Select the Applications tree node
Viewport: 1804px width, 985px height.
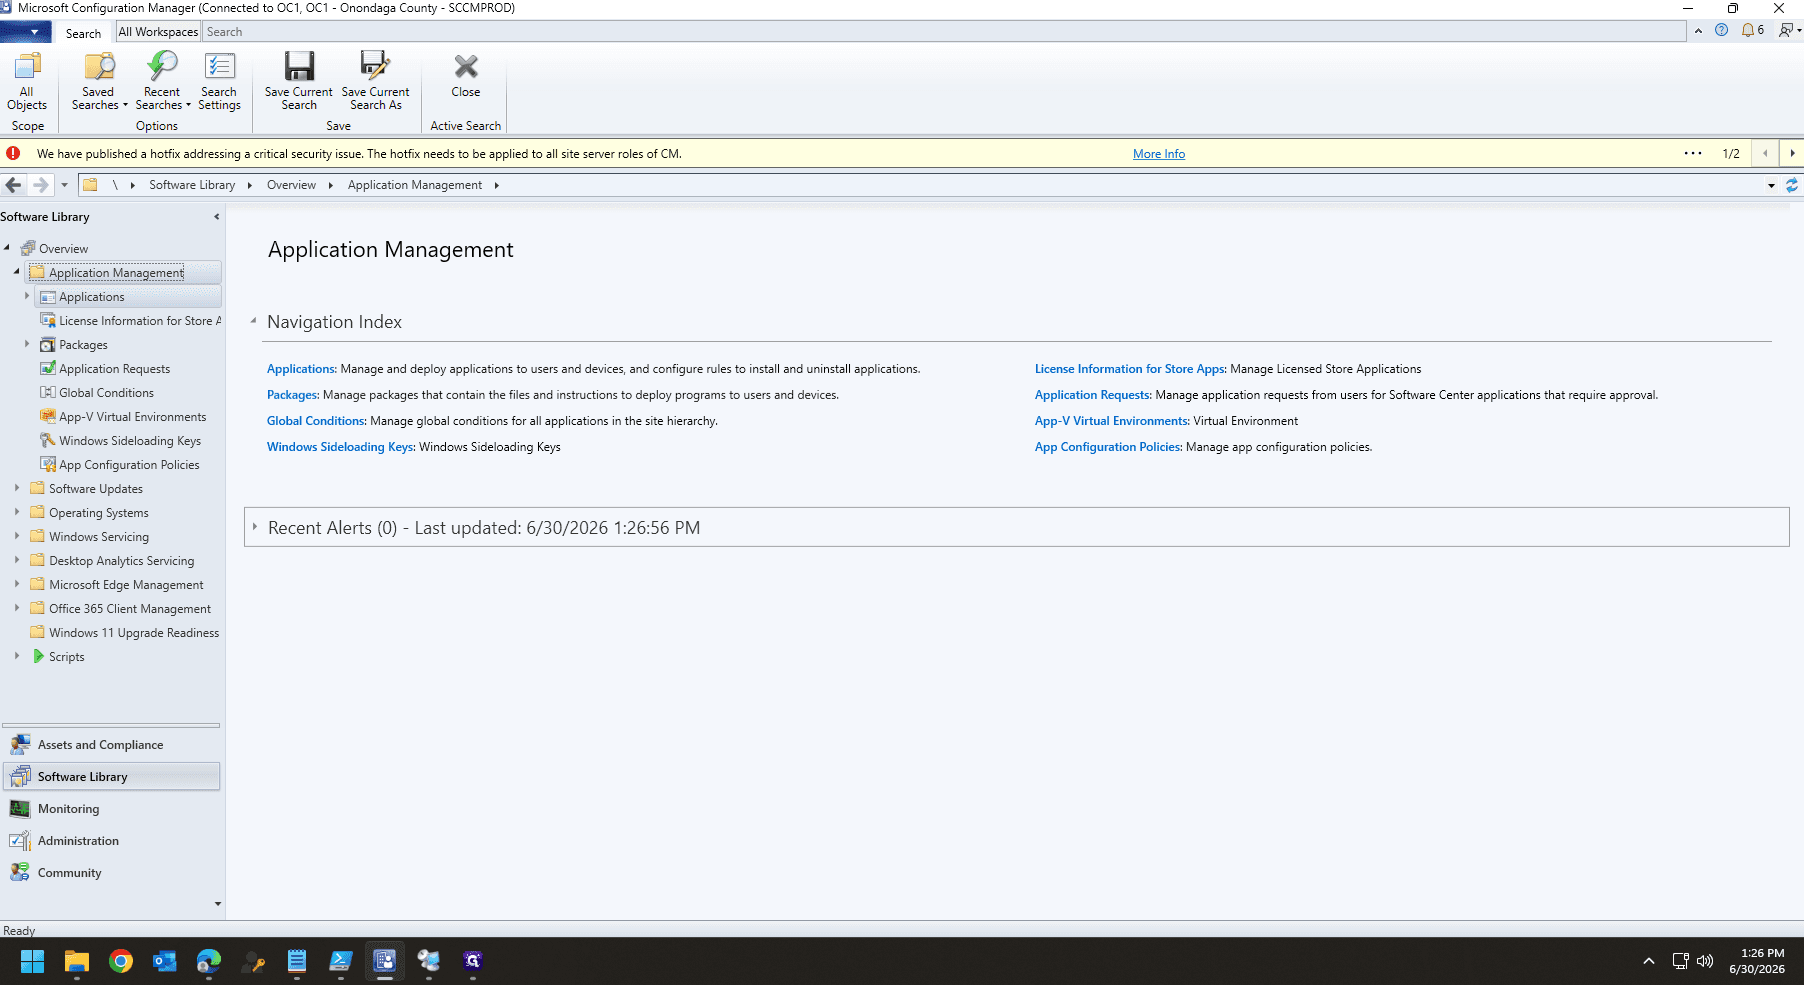(x=92, y=297)
